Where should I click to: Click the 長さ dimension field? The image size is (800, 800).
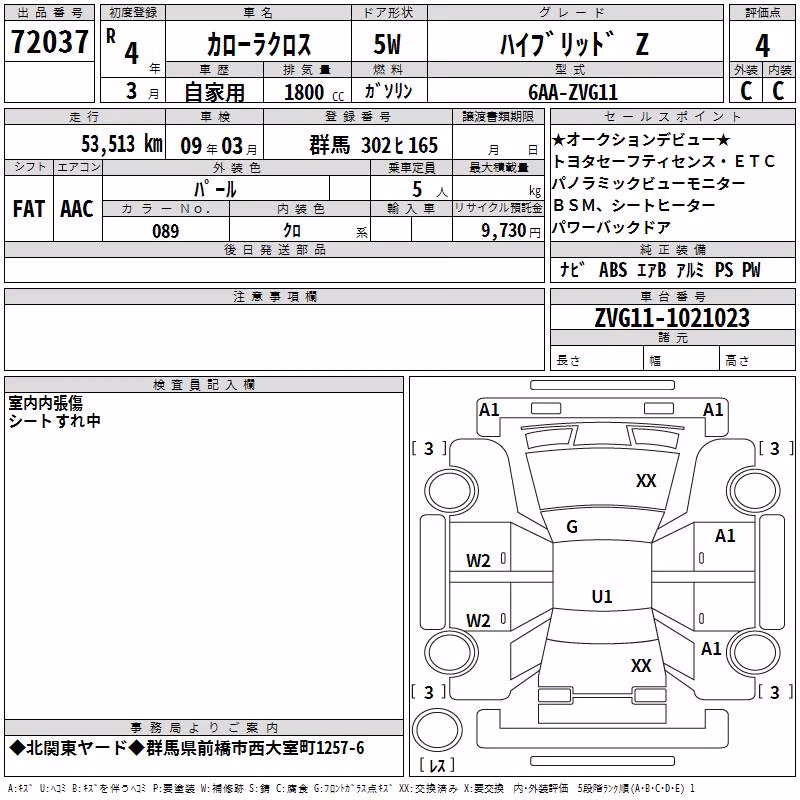[x=597, y=358]
